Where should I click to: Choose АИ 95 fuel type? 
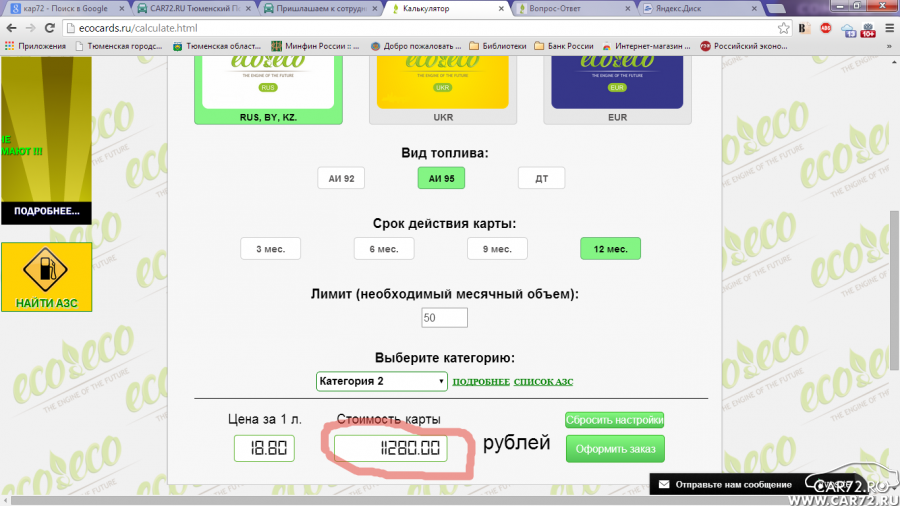[441, 178]
